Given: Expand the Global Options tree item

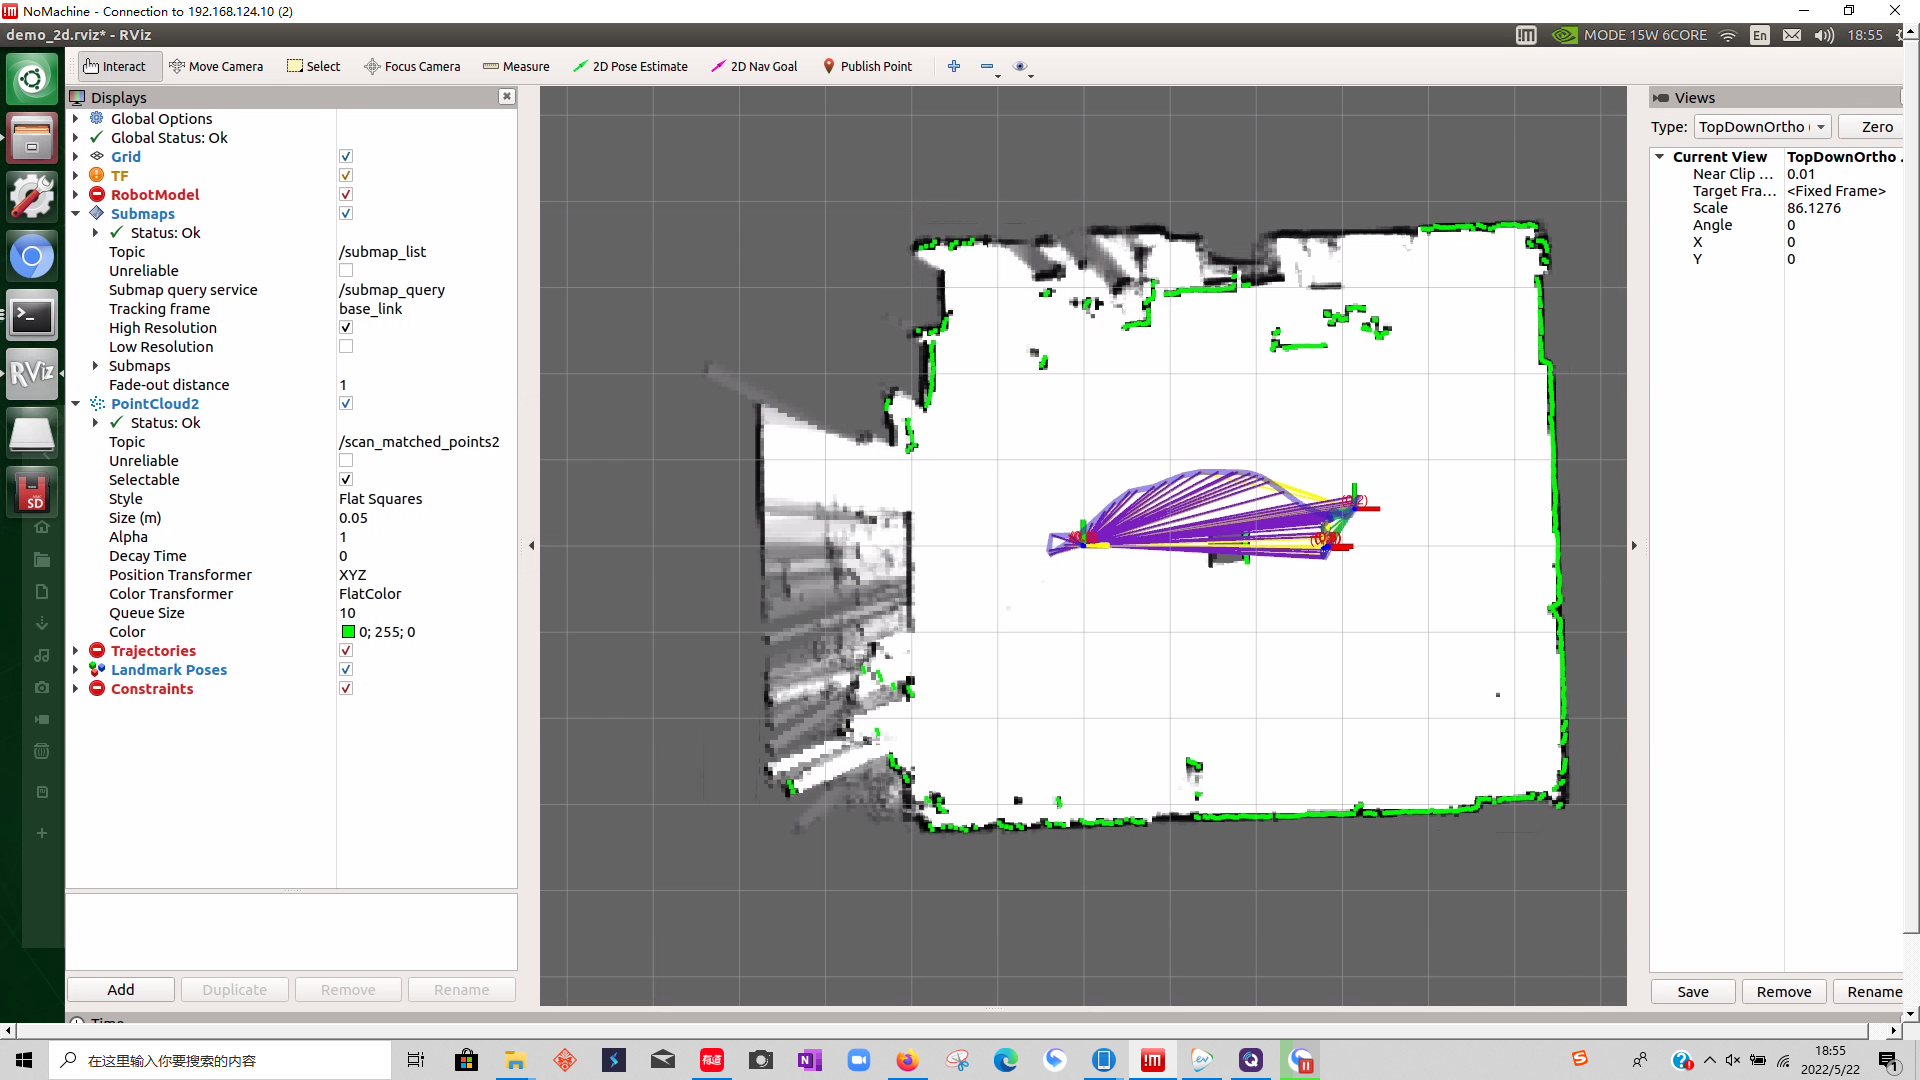Looking at the screenshot, I should [x=75, y=117].
